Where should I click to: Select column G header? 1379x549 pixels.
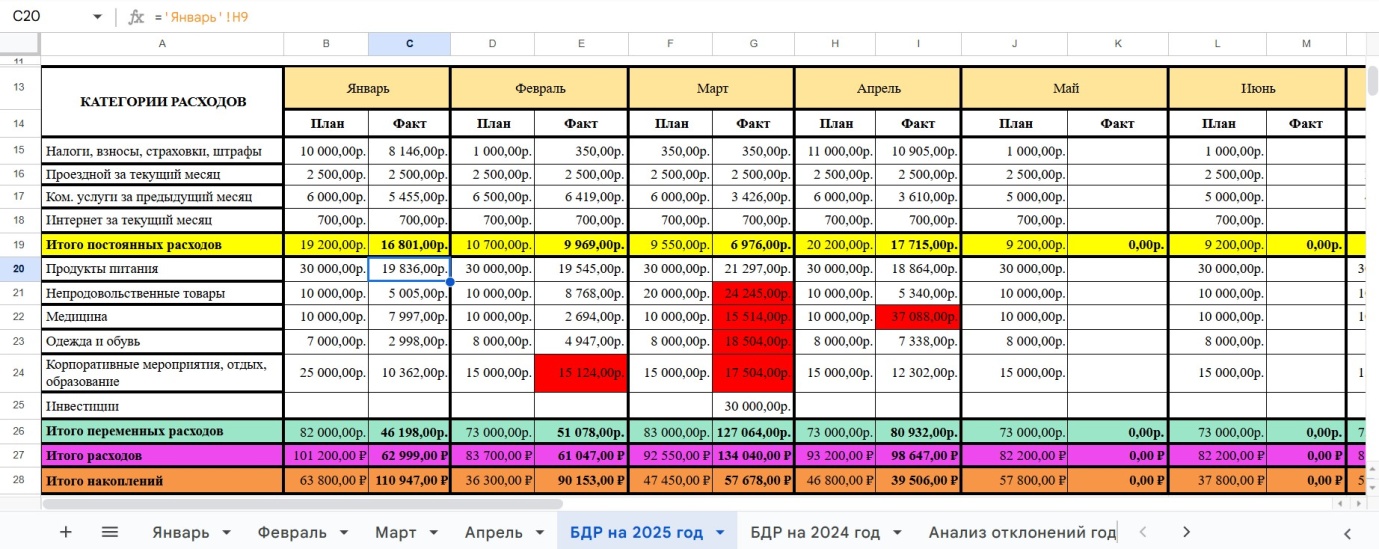(753, 44)
